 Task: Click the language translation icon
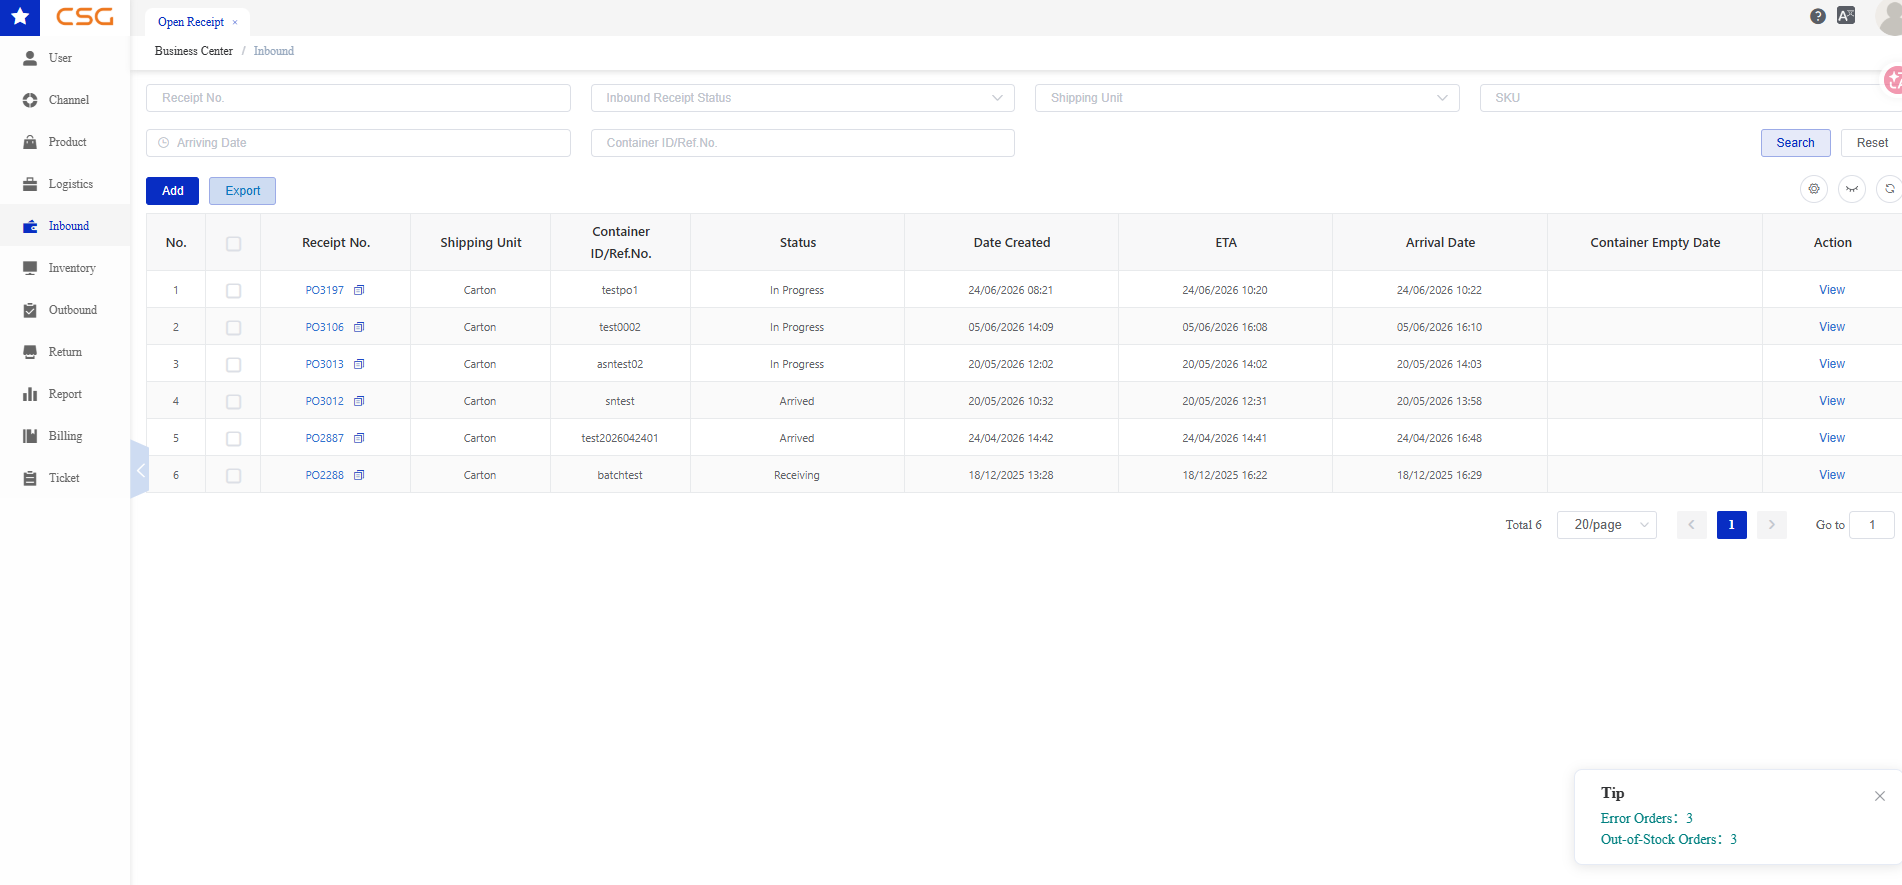[1846, 15]
